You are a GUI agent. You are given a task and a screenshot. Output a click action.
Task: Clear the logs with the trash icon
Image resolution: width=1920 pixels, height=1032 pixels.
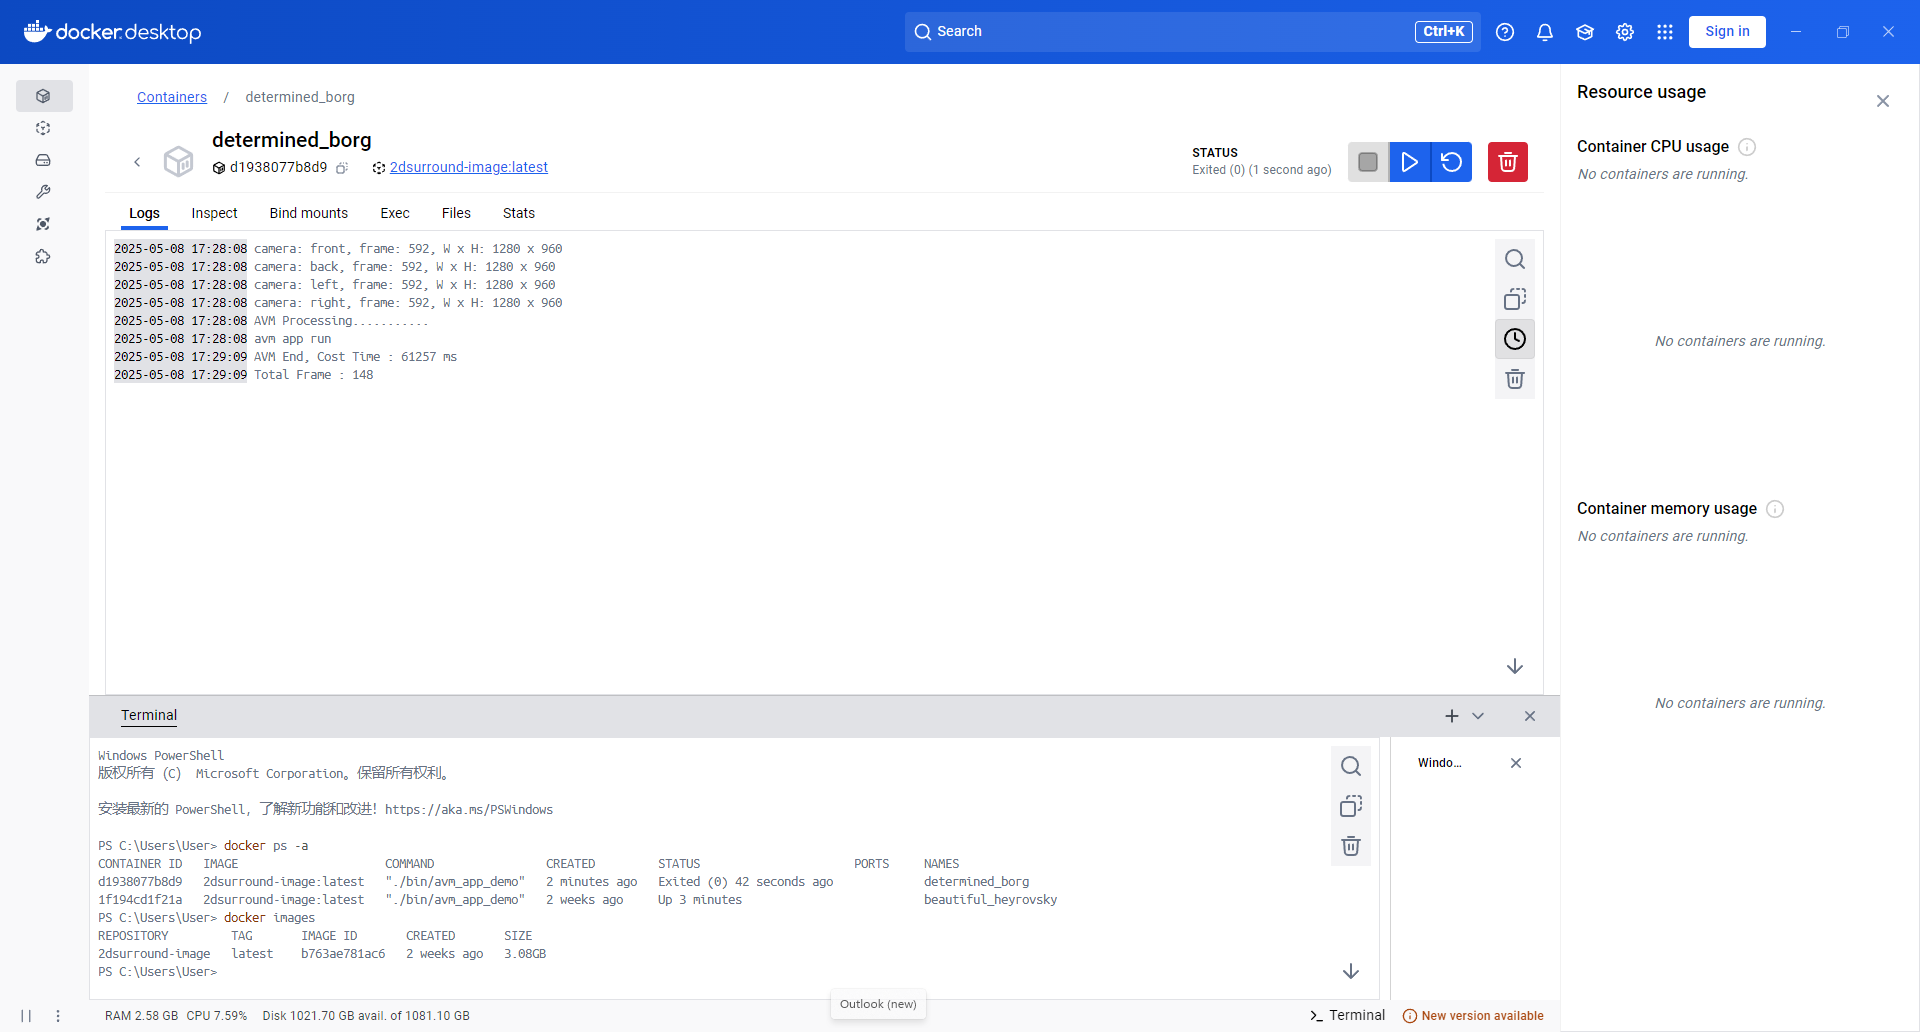pyautogui.click(x=1514, y=379)
